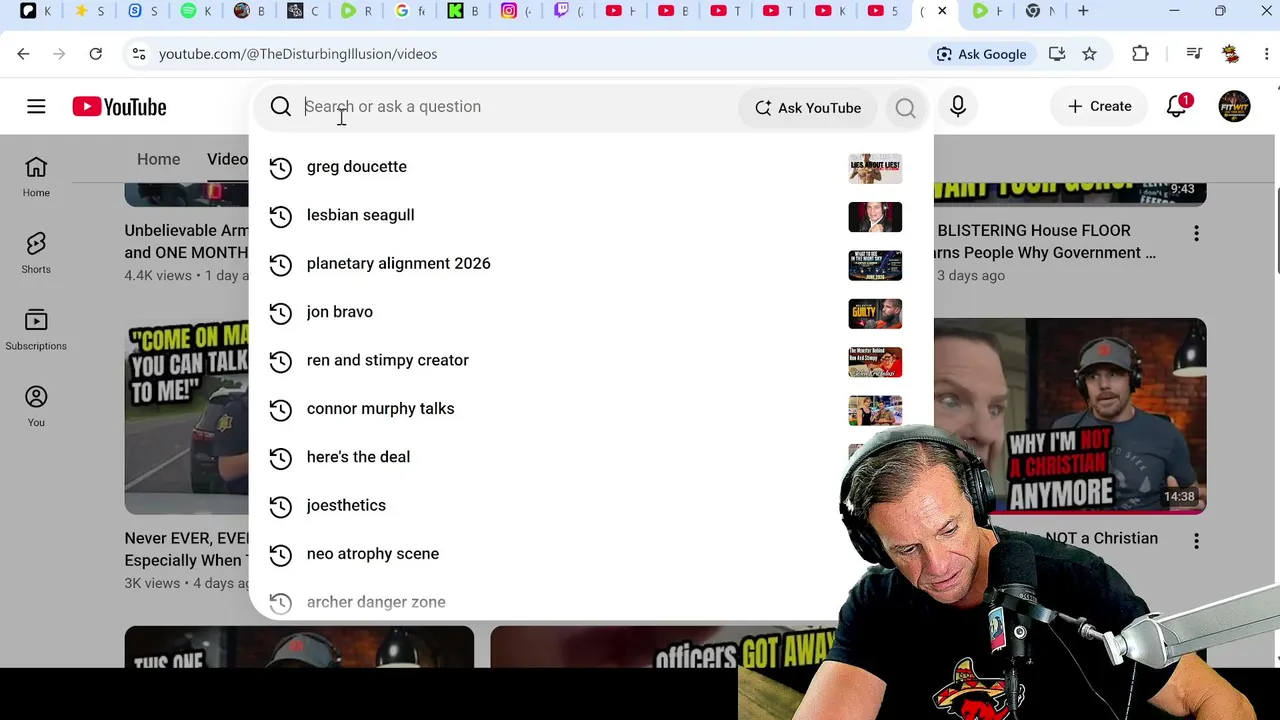
Task: Switch to the channel Home tab
Action: pos(158,160)
